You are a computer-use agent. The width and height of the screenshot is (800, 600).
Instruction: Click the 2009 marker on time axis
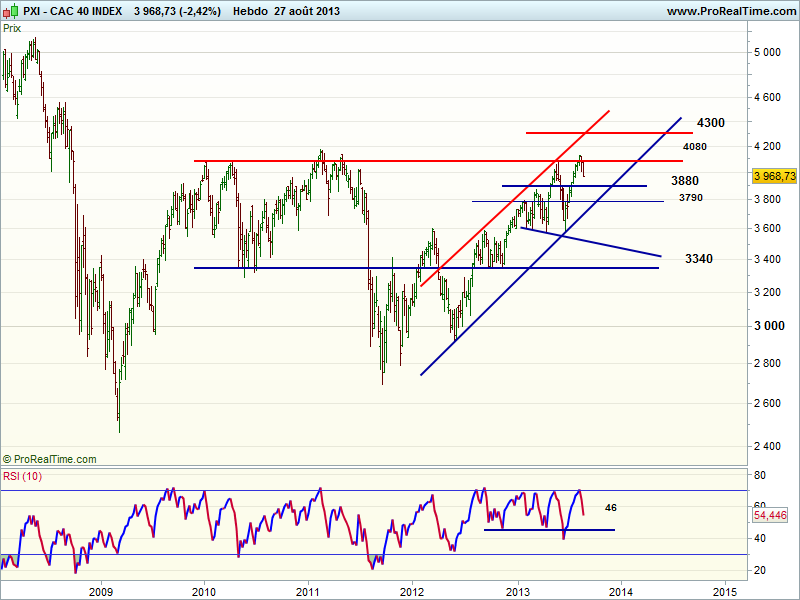coord(100,589)
